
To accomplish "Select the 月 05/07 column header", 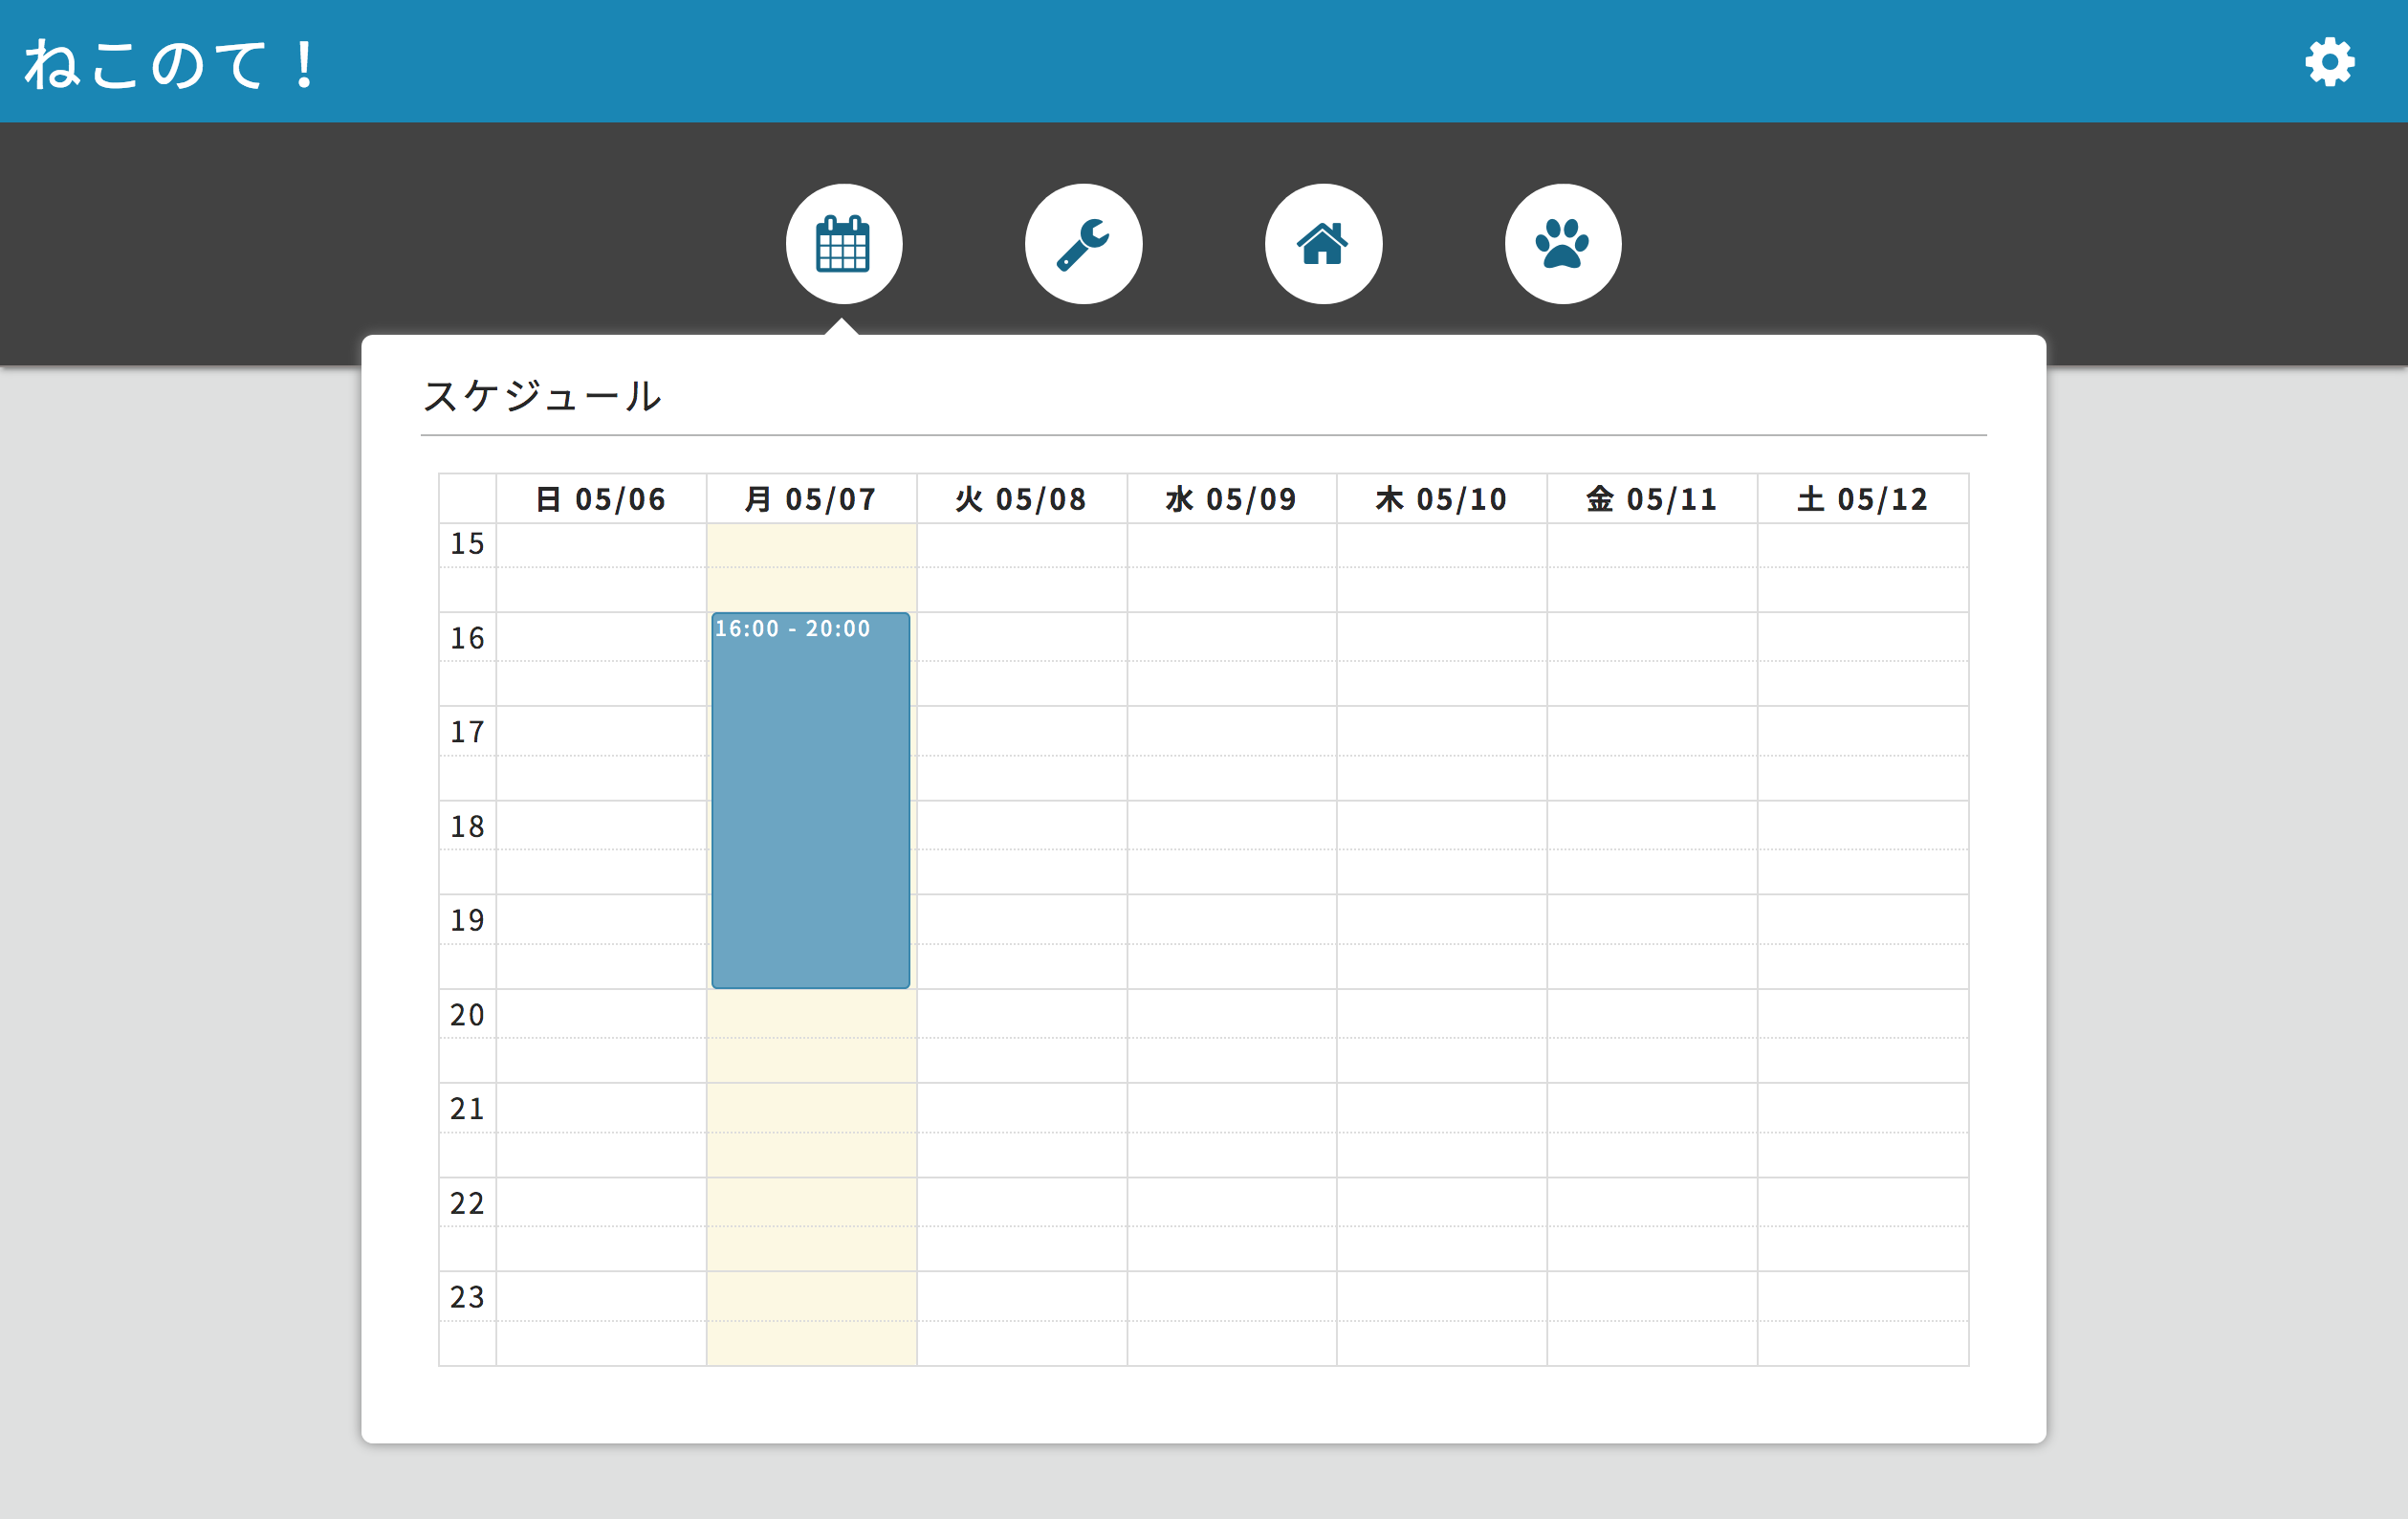I will [810, 499].
